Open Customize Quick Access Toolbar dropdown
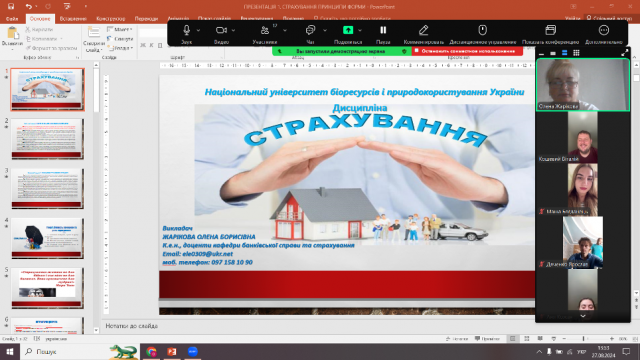Screen dimensions: 640x360 coord(86,7)
